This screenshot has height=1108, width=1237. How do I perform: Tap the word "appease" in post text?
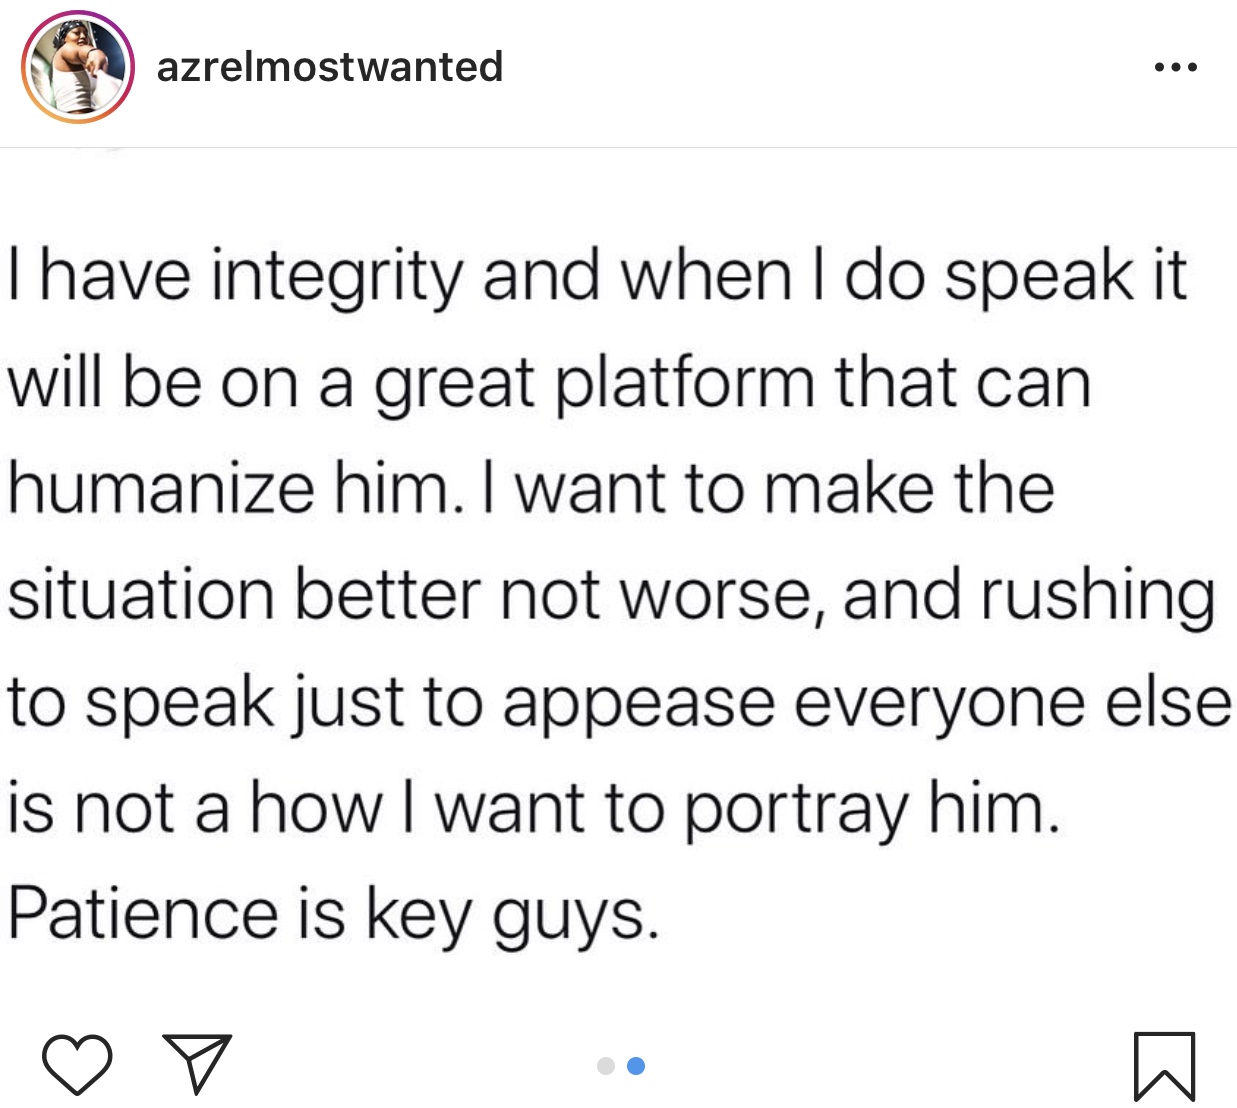(638, 703)
